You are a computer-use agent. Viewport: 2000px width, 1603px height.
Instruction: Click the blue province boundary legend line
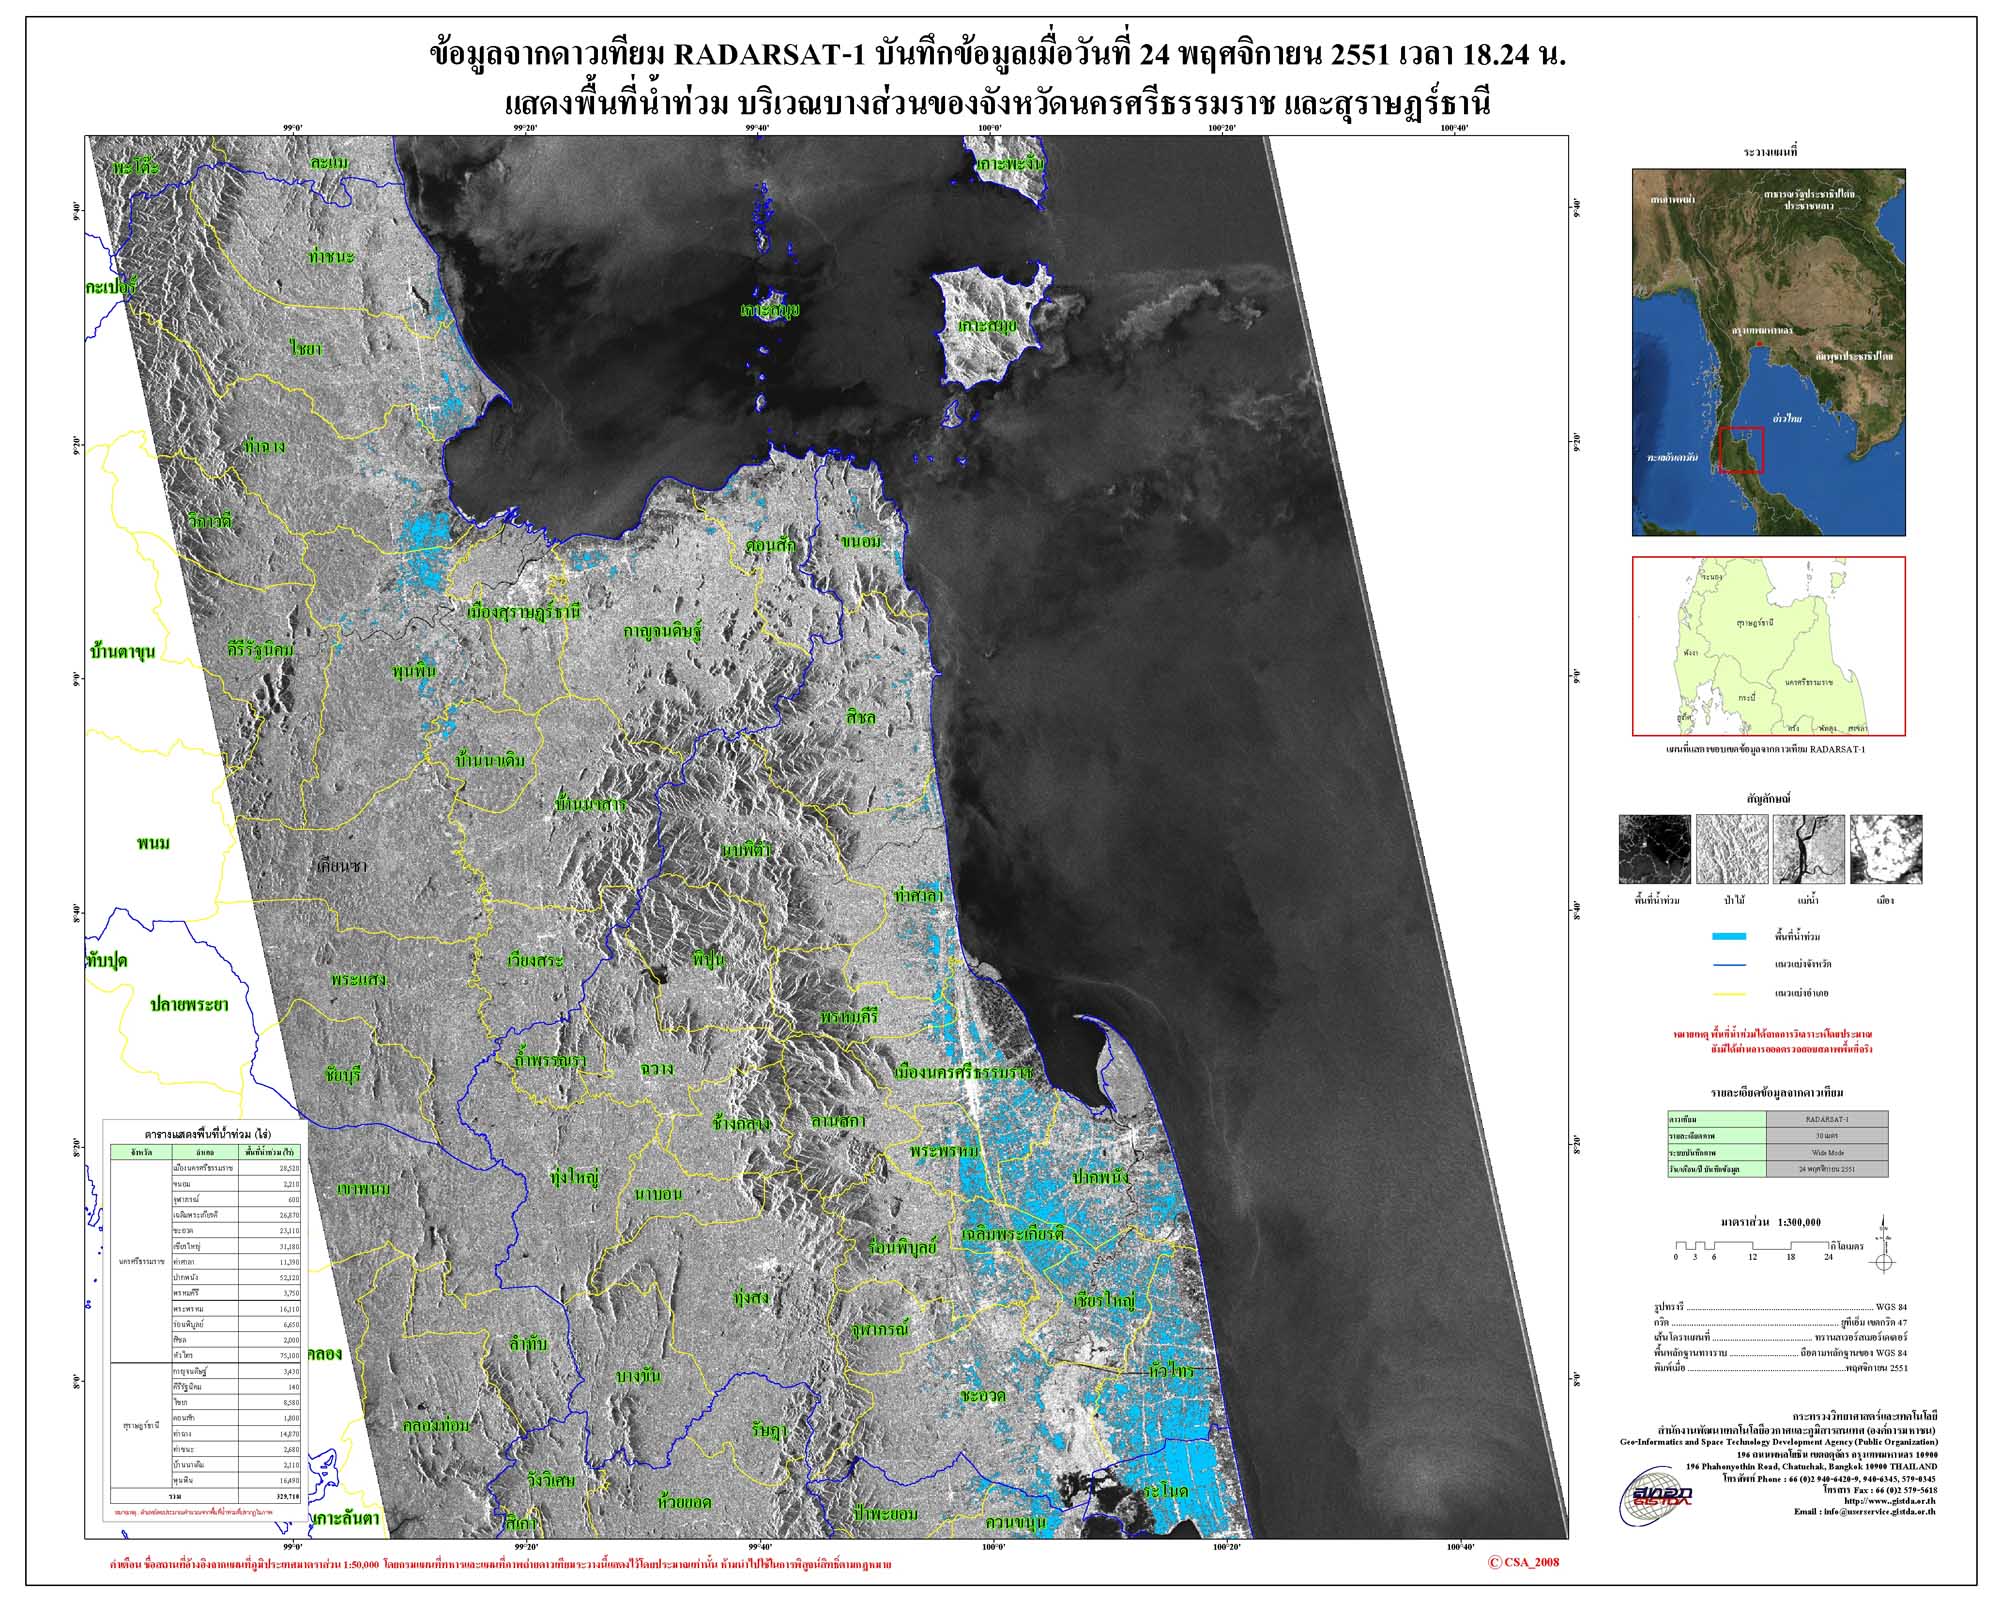coord(1729,965)
